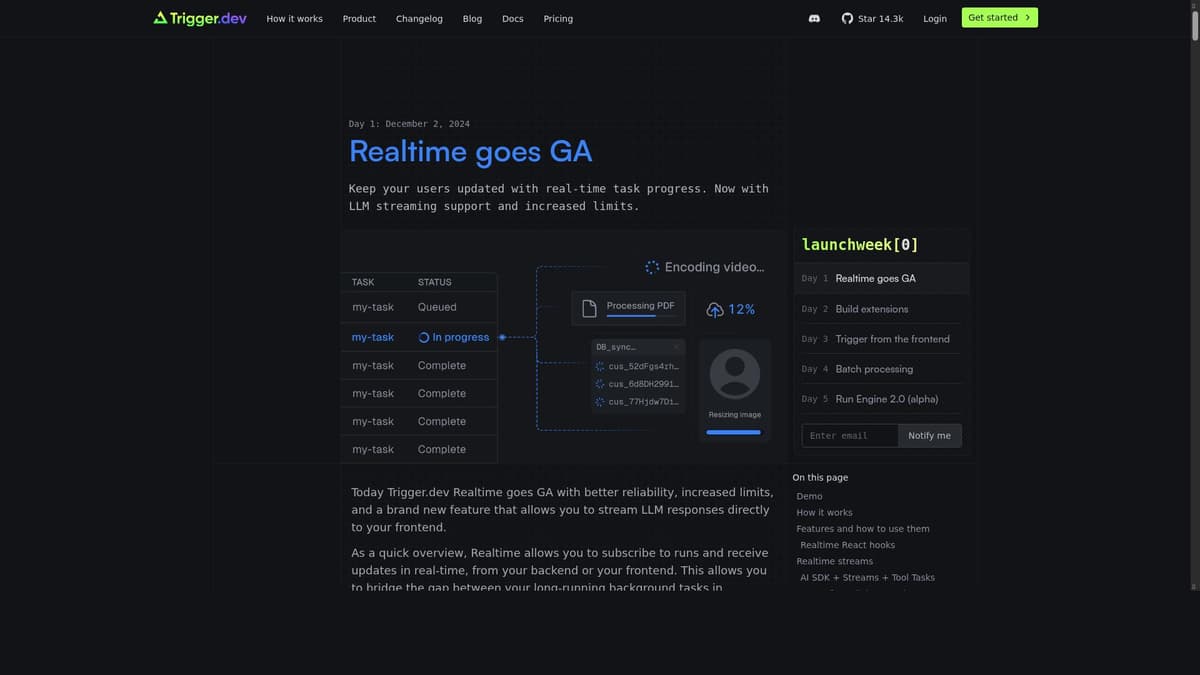Click the Notify me button

pyautogui.click(x=930, y=435)
